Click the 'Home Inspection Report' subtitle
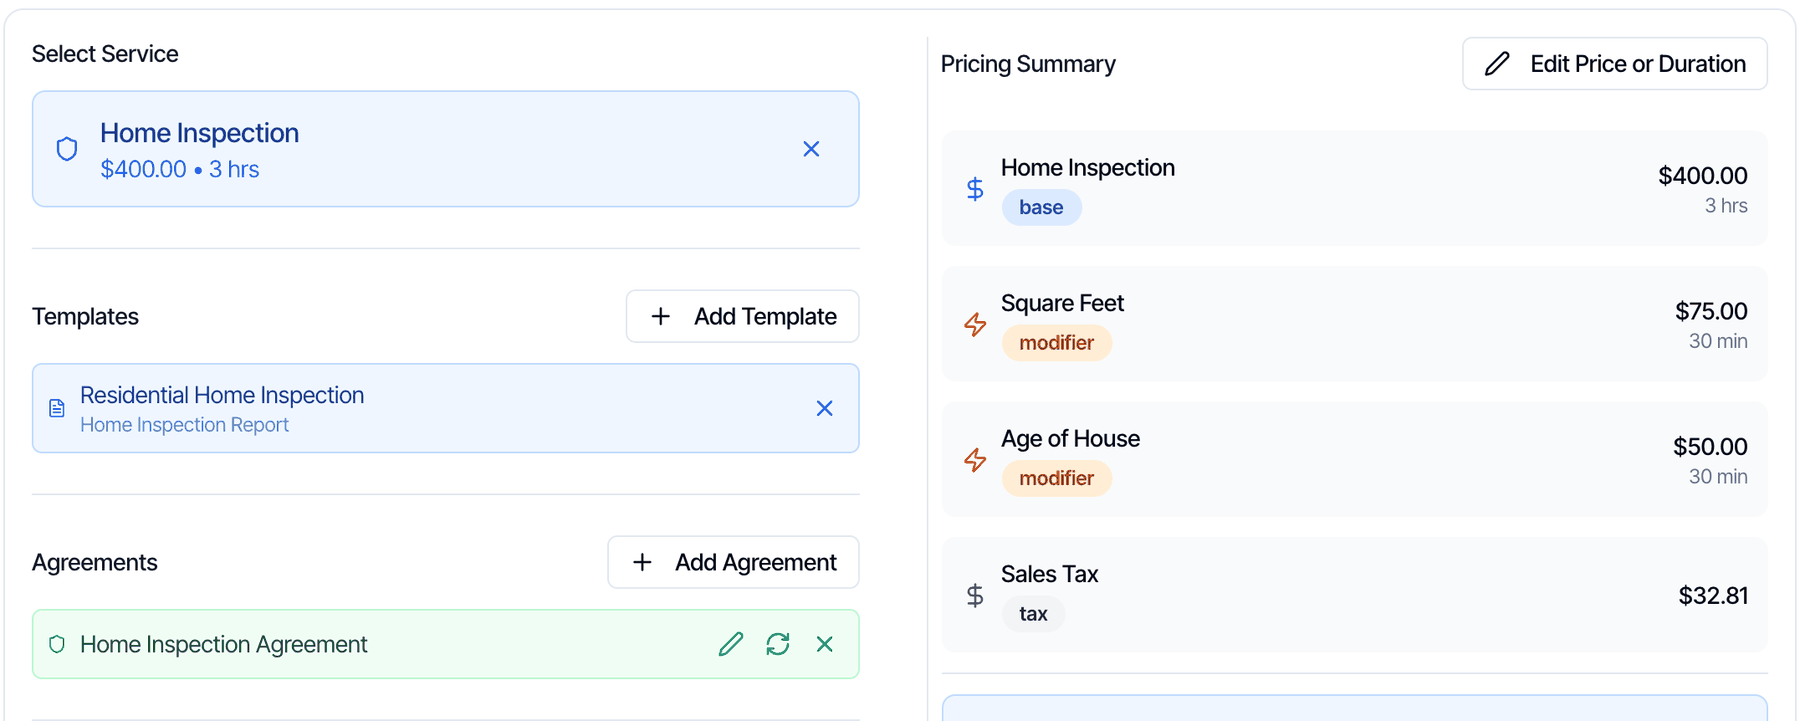 184,425
